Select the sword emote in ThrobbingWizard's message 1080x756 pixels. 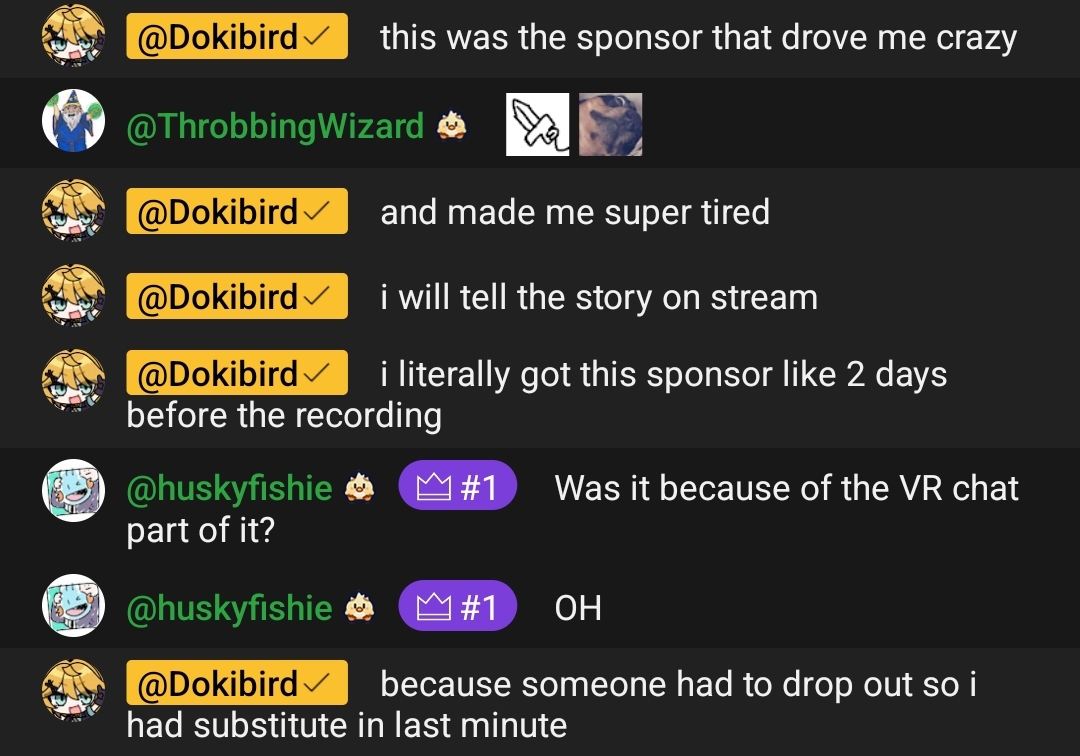click(x=537, y=125)
